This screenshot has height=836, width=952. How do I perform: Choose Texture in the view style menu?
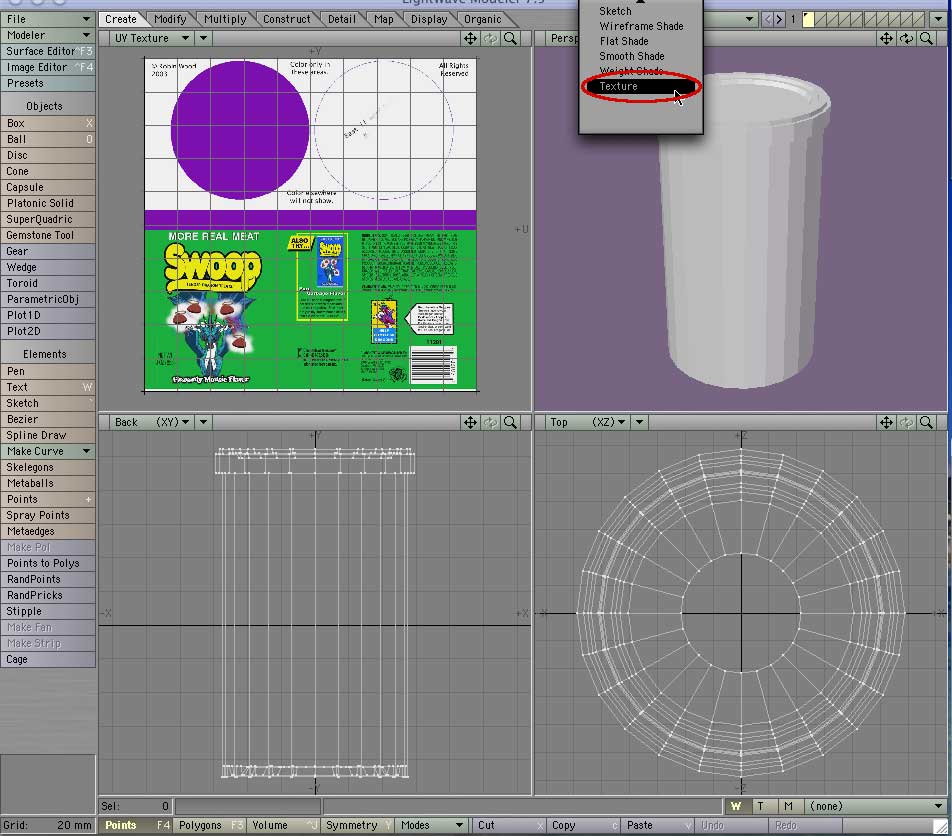click(641, 87)
